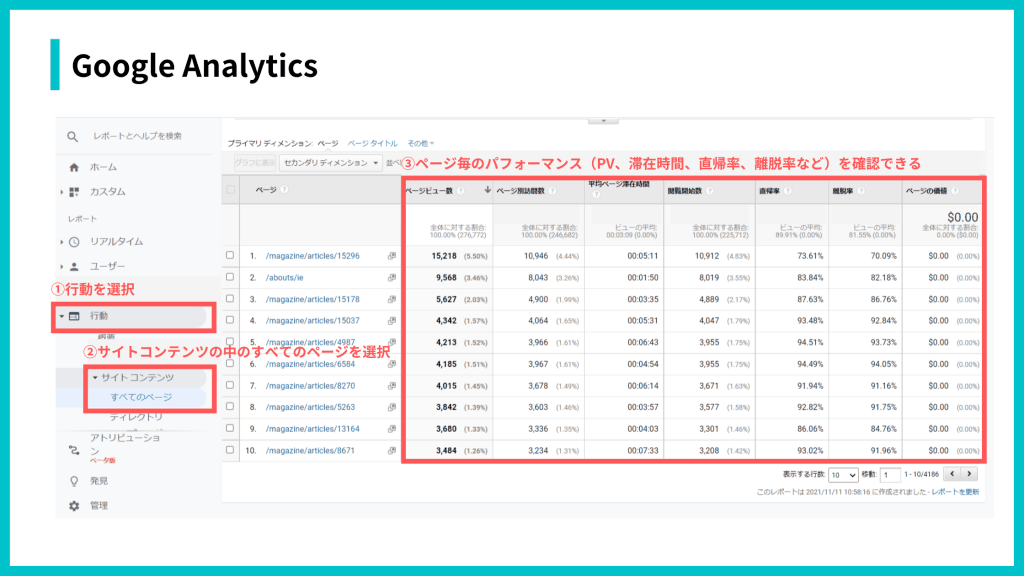This screenshot has height=576, width=1024.
Task: Check the box for /magazine/articles/15037
Action: coord(230,320)
